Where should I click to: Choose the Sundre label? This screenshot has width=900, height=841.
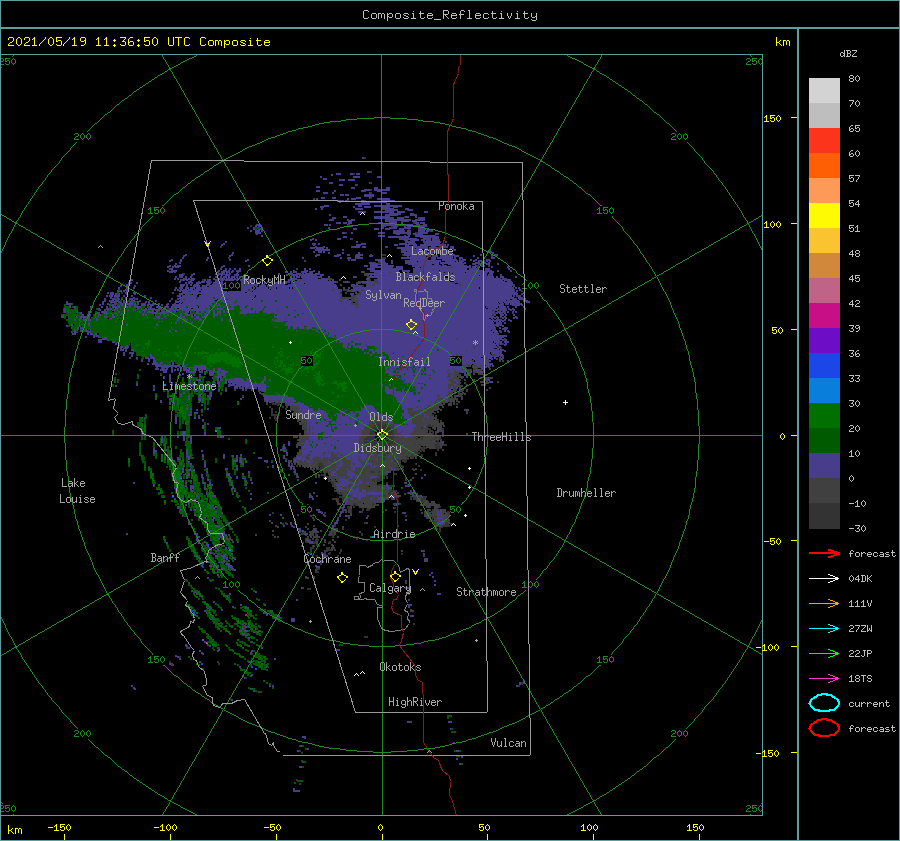pos(304,414)
